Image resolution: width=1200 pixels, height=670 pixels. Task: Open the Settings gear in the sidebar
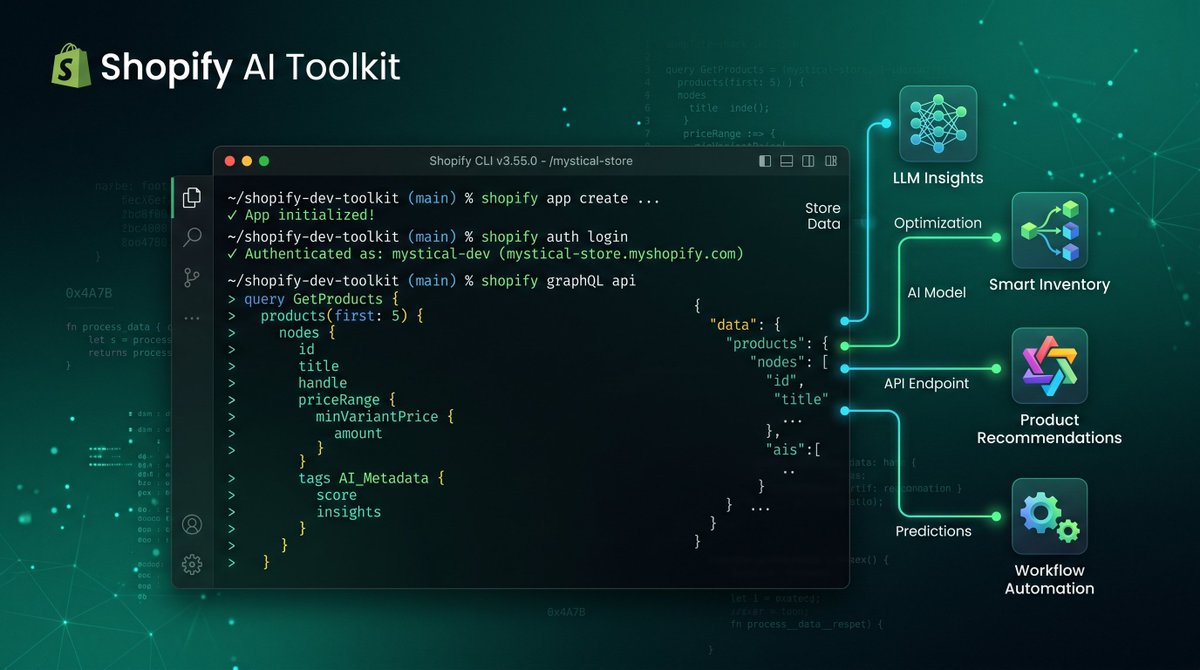192,564
